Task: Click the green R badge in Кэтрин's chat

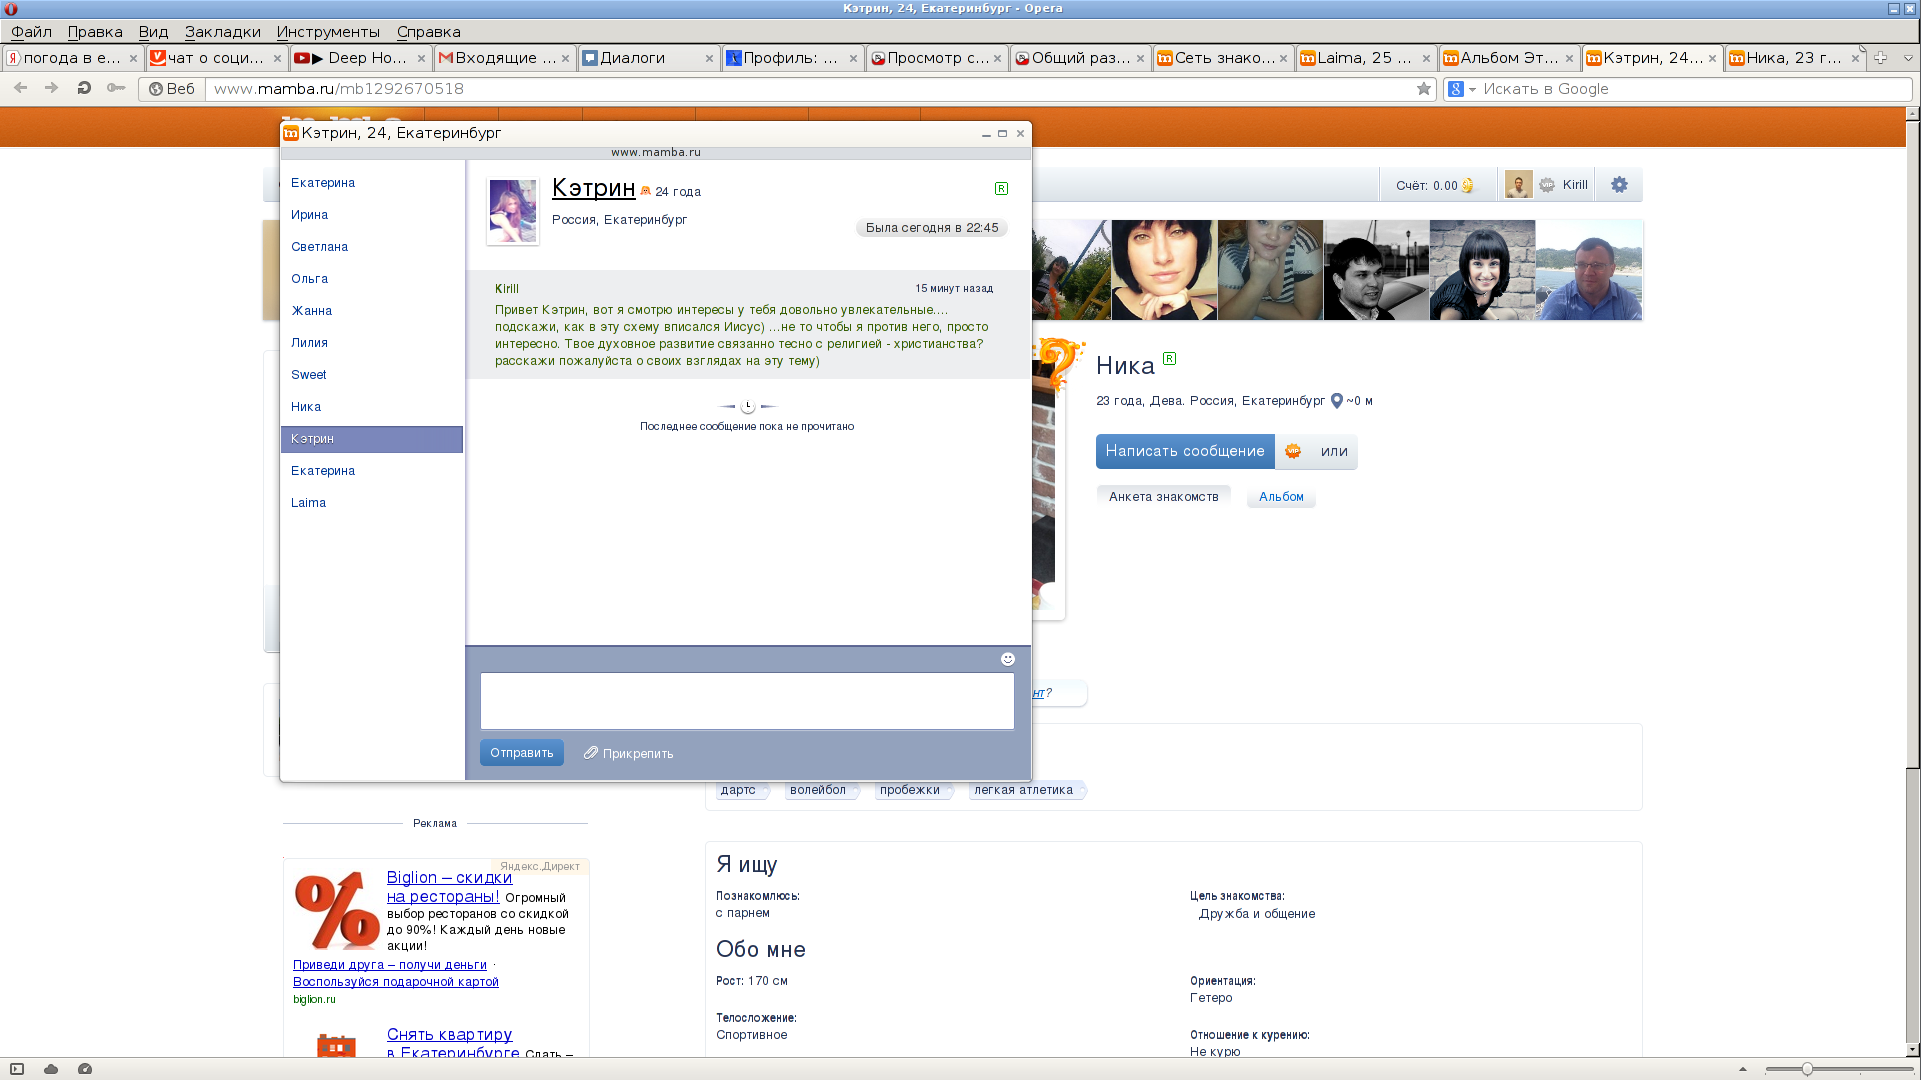Action: click(x=1001, y=189)
